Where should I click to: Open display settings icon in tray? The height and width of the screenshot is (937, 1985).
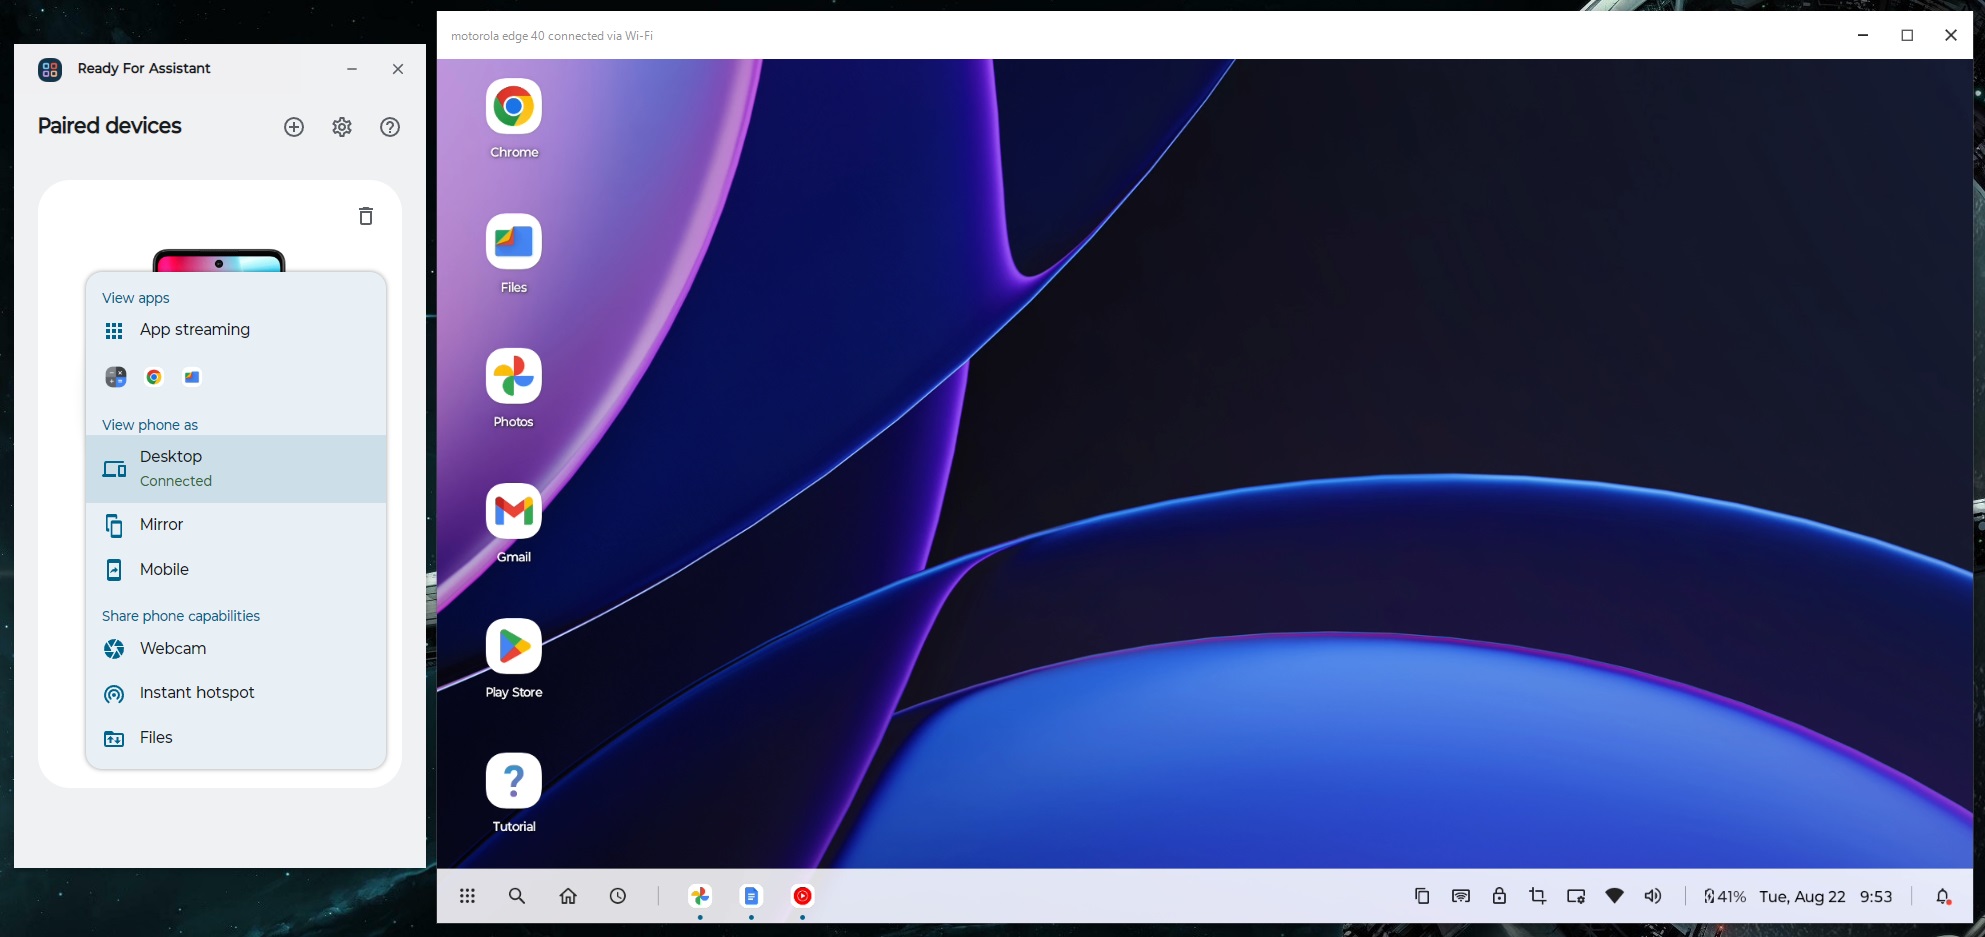[1576, 896]
